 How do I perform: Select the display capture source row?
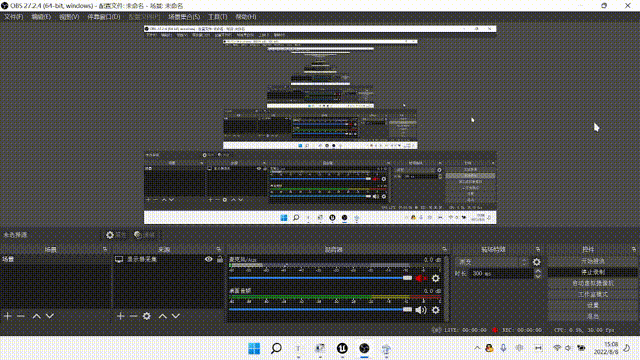tap(169, 259)
